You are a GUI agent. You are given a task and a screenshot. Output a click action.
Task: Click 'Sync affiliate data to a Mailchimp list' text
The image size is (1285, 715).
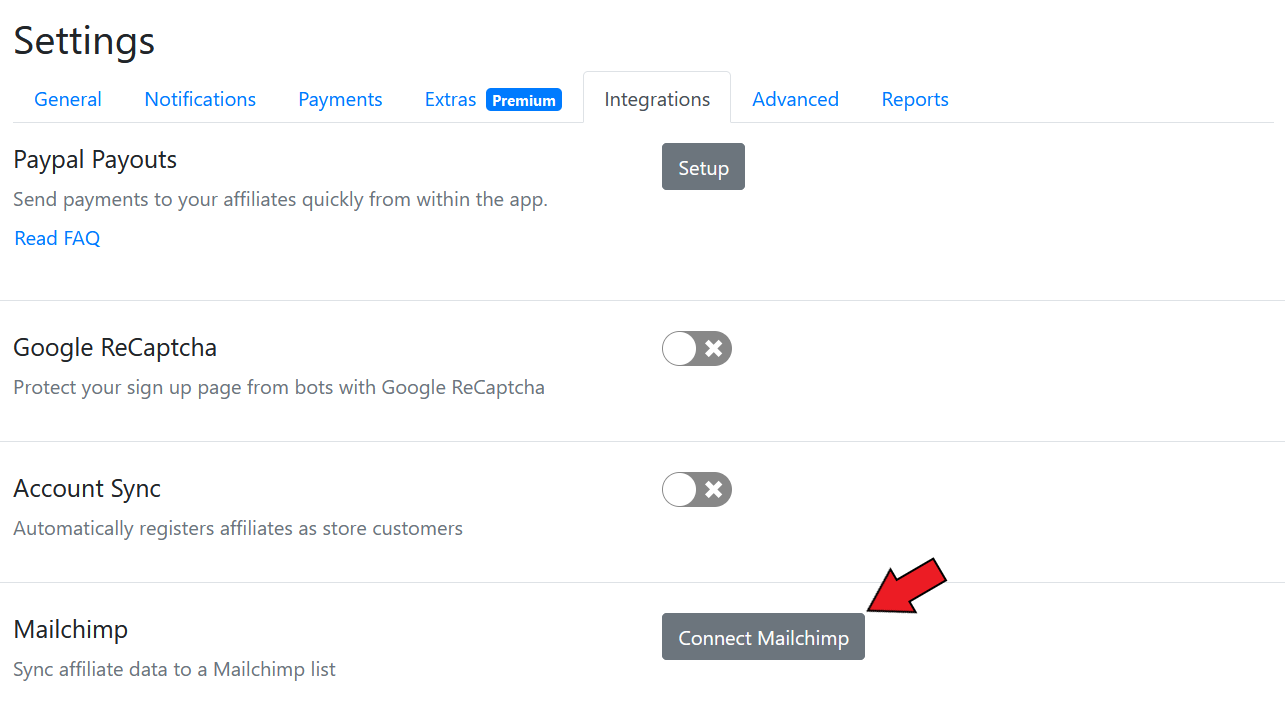click(174, 669)
